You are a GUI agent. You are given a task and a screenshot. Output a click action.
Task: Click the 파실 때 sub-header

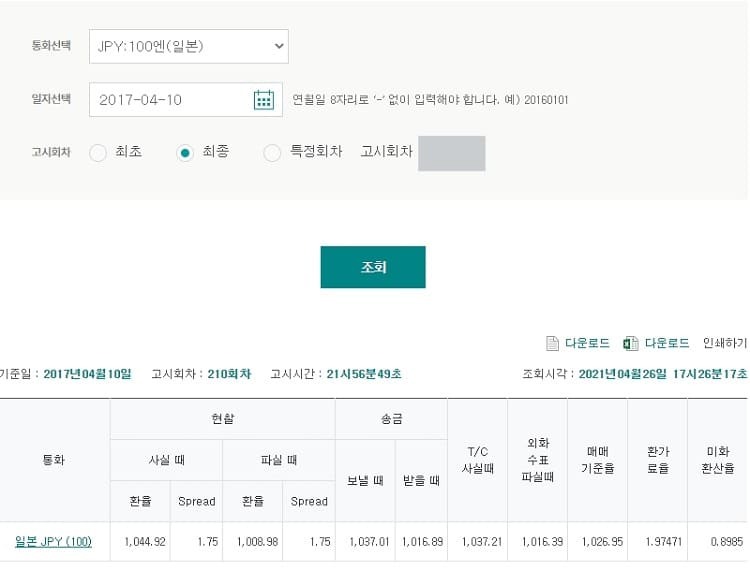tap(279, 460)
